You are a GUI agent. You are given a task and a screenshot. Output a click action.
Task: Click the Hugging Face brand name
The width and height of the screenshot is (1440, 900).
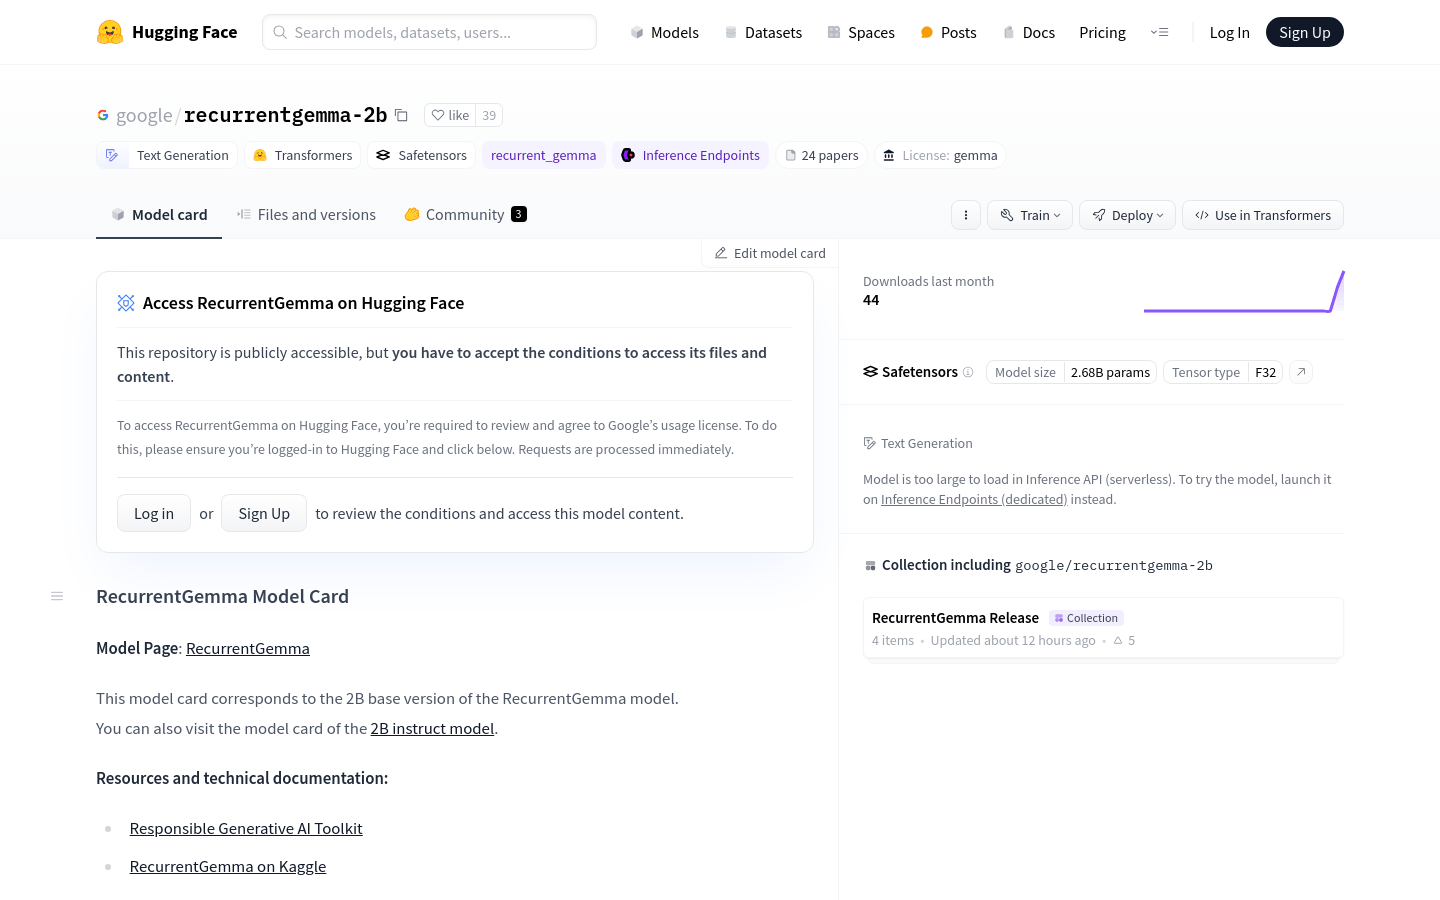pyautogui.click(x=184, y=32)
